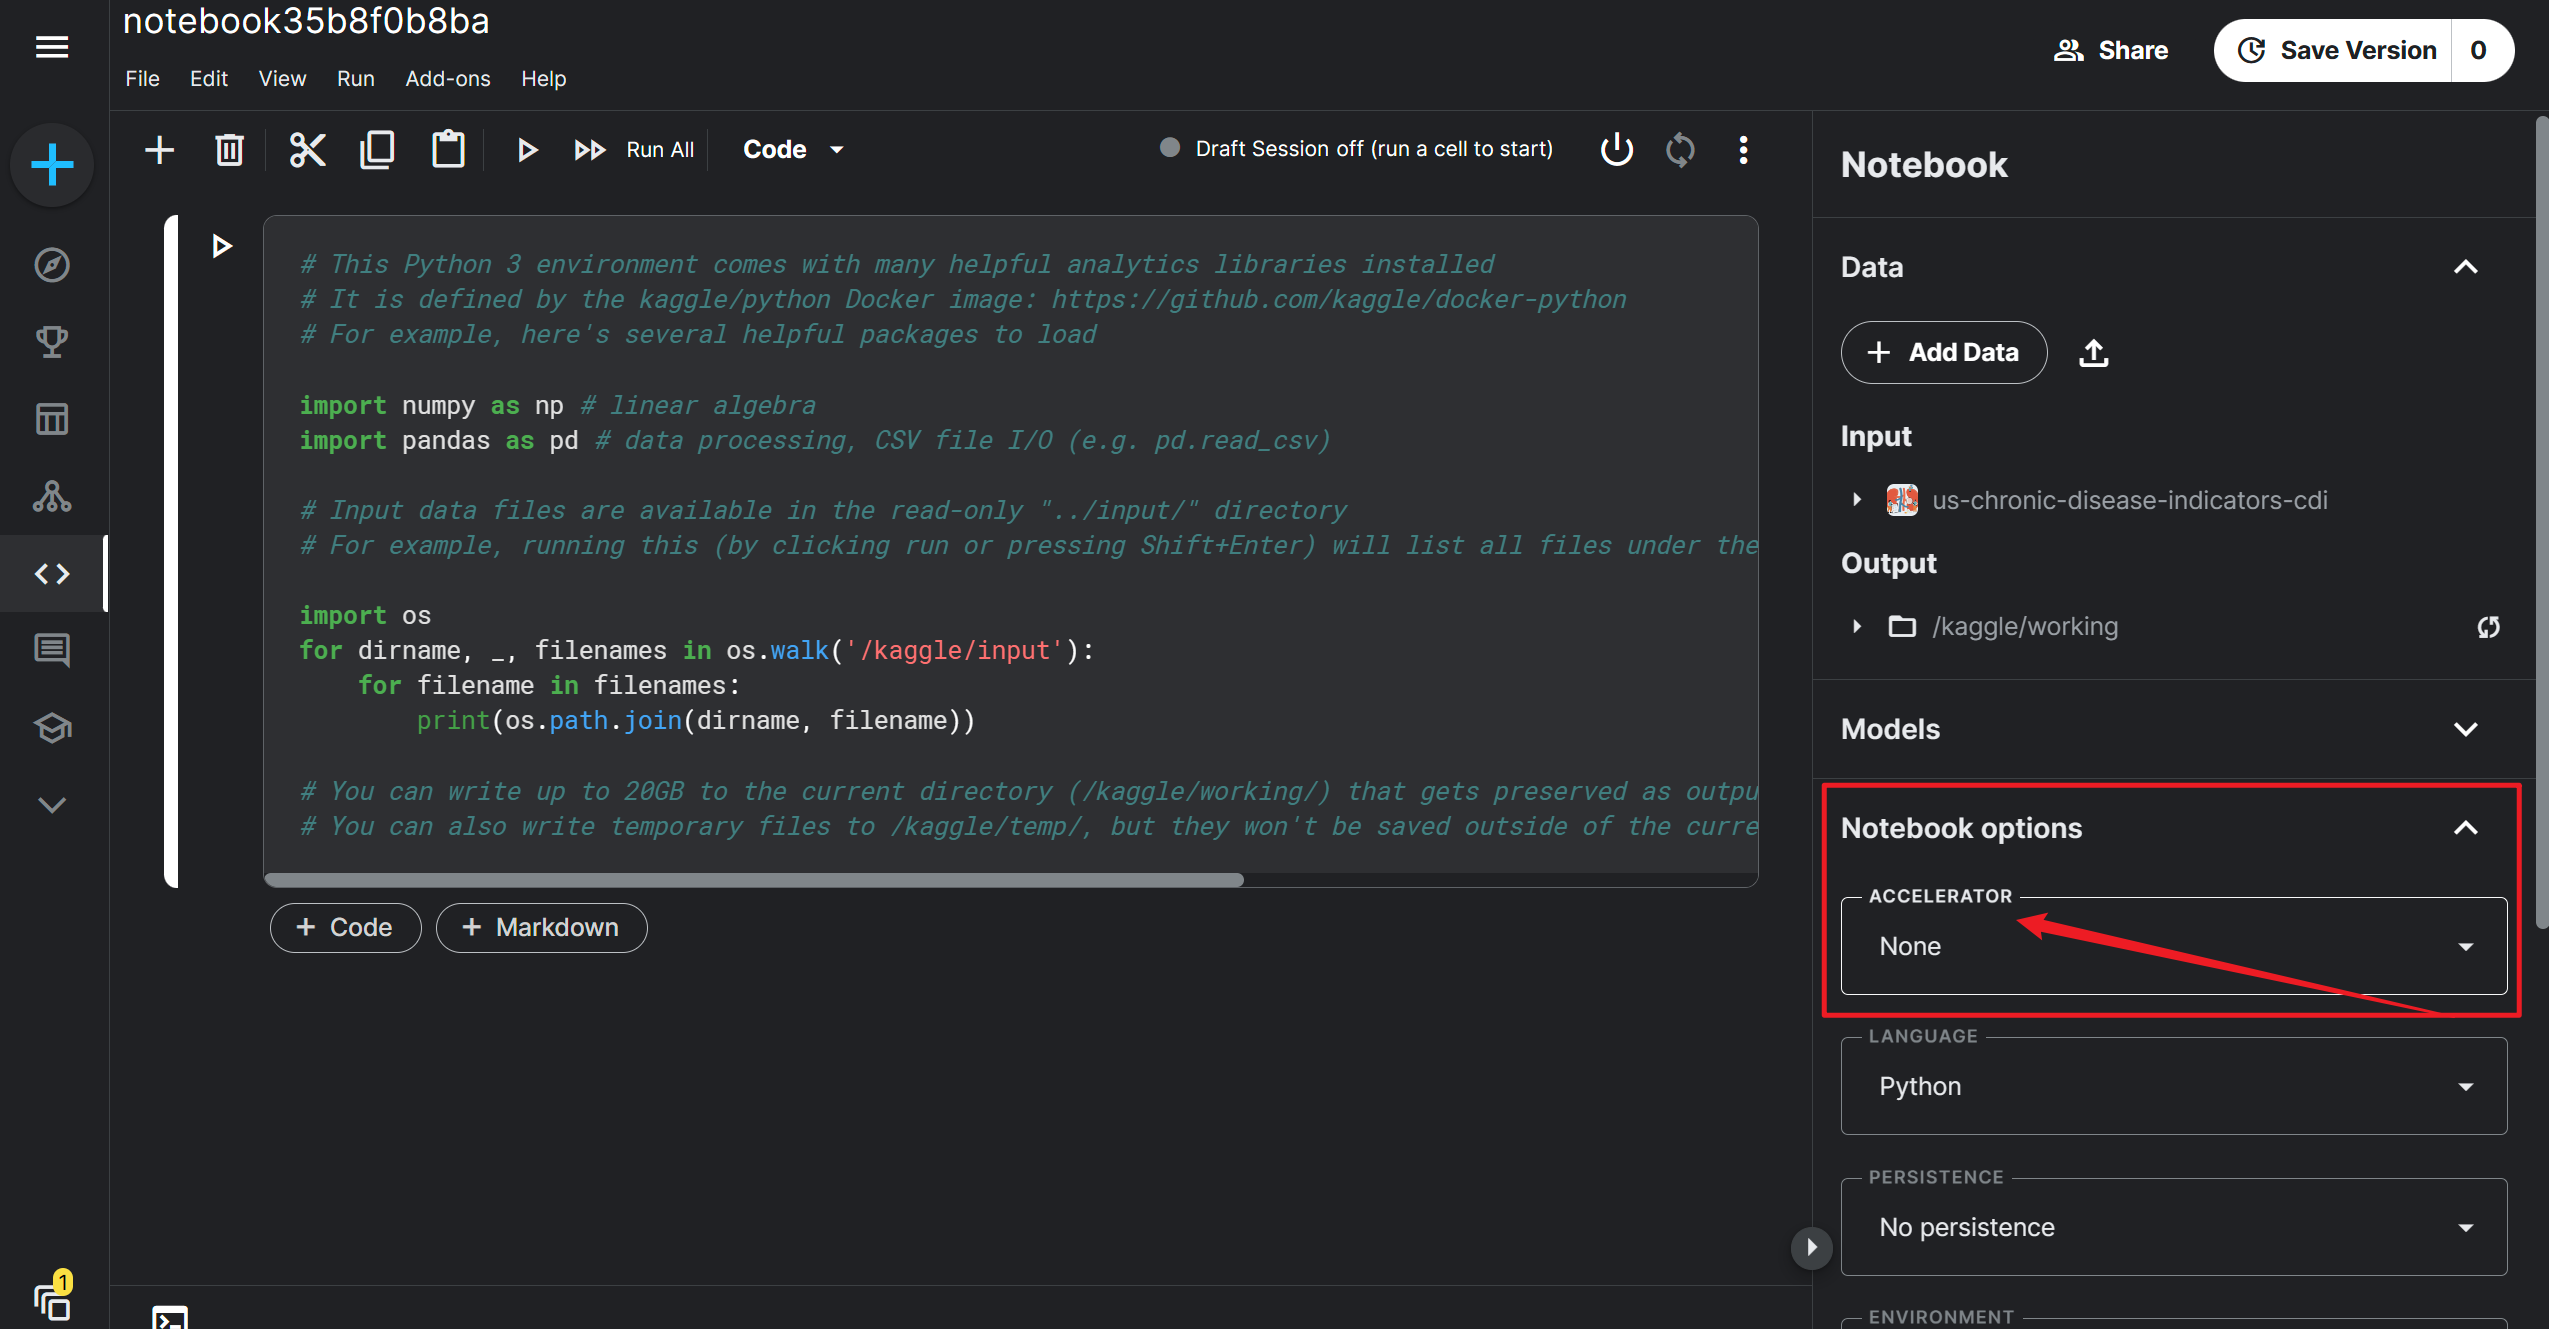Upload data using upload icon
2549x1329 pixels.
pos(2093,352)
